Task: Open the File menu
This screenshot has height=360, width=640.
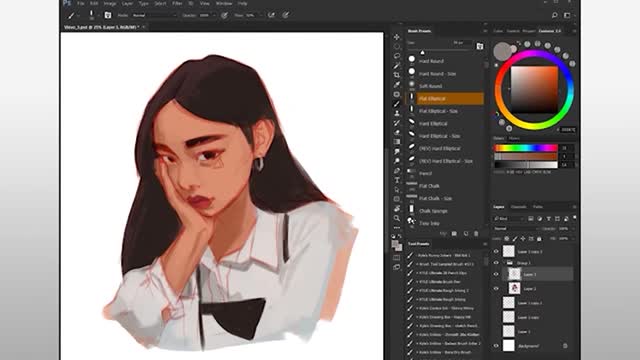Action: 81,3
